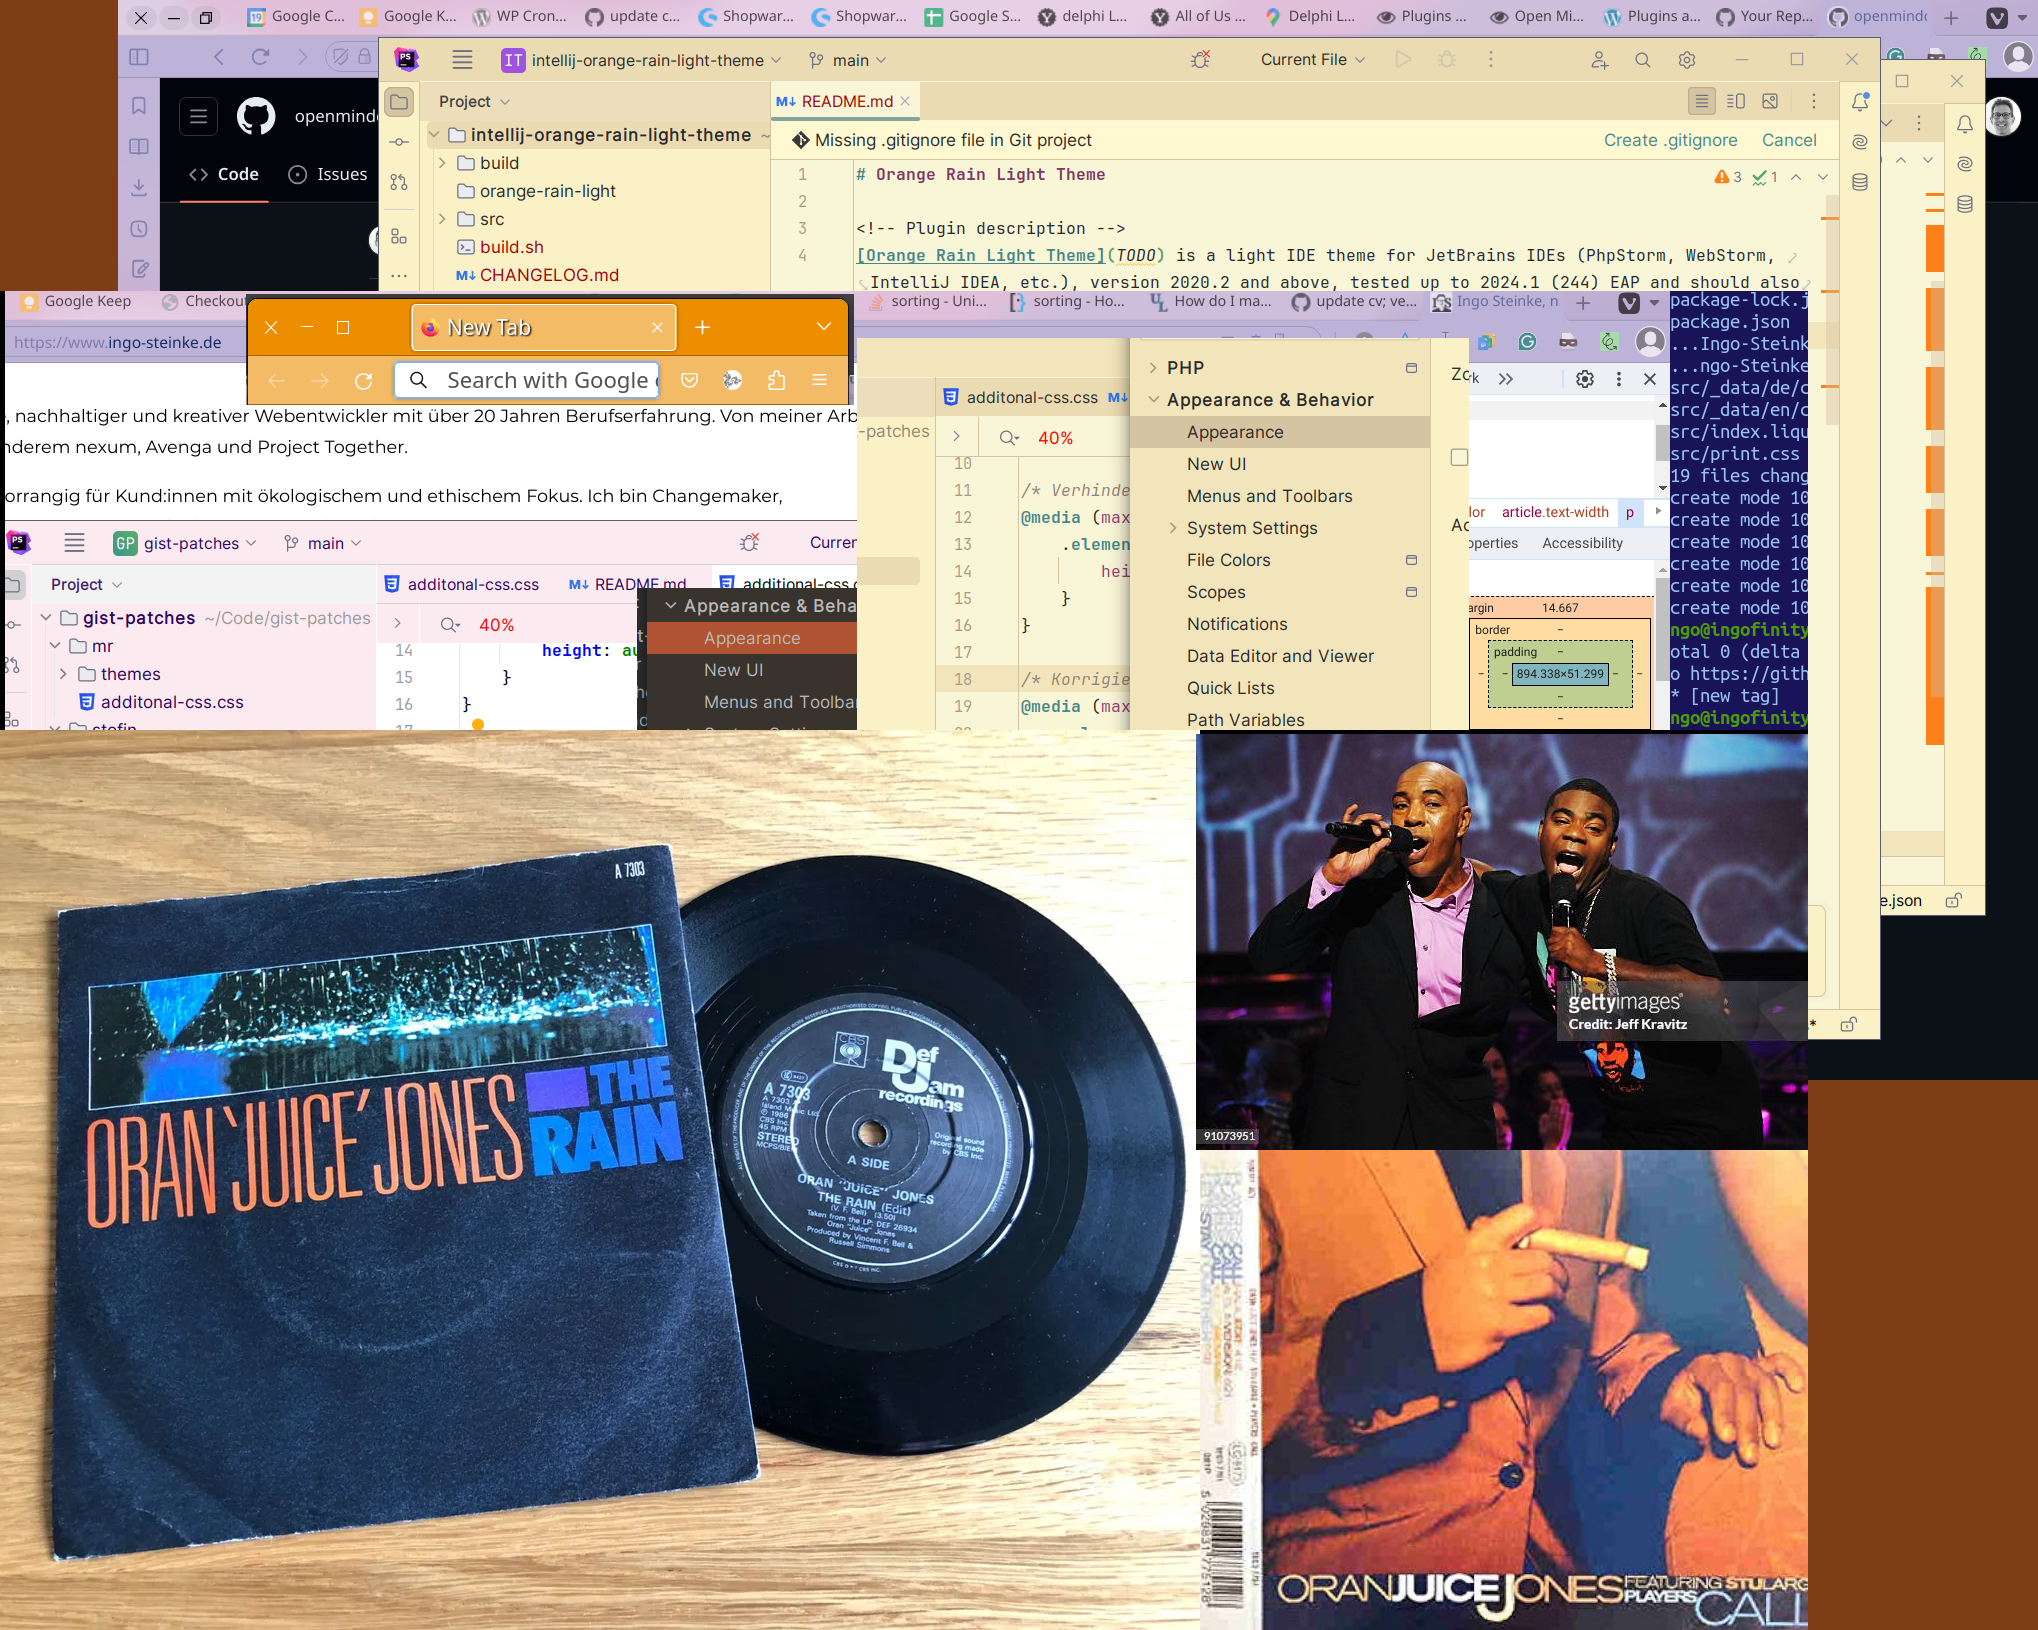Expand the build folder in Project tree

click(442, 163)
